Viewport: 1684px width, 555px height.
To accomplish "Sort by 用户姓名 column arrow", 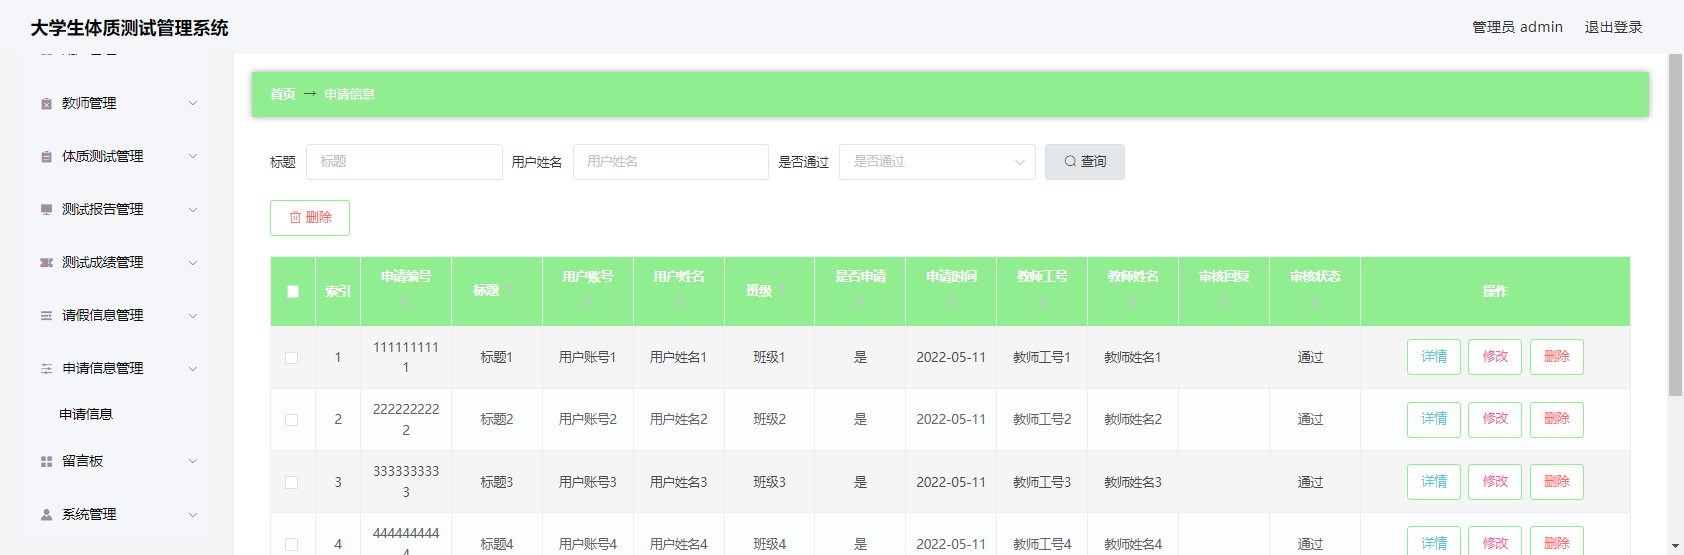I will (678, 300).
